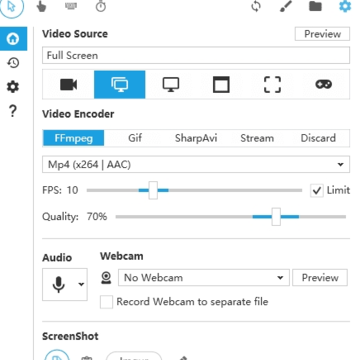Screen dimensions: 360x360
Task: Switch to SharpAvi encoder tab
Action: (x=196, y=138)
